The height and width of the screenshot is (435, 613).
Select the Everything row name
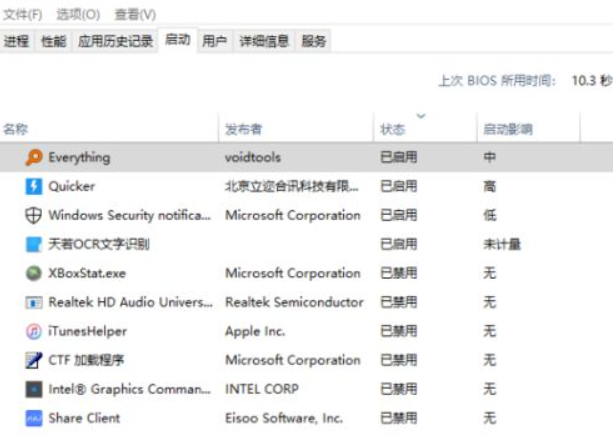pyautogui.click(x=79, y=158)
